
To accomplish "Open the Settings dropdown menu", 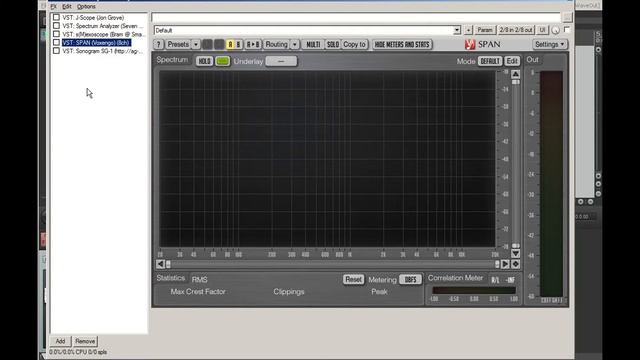I will [549, 44].
